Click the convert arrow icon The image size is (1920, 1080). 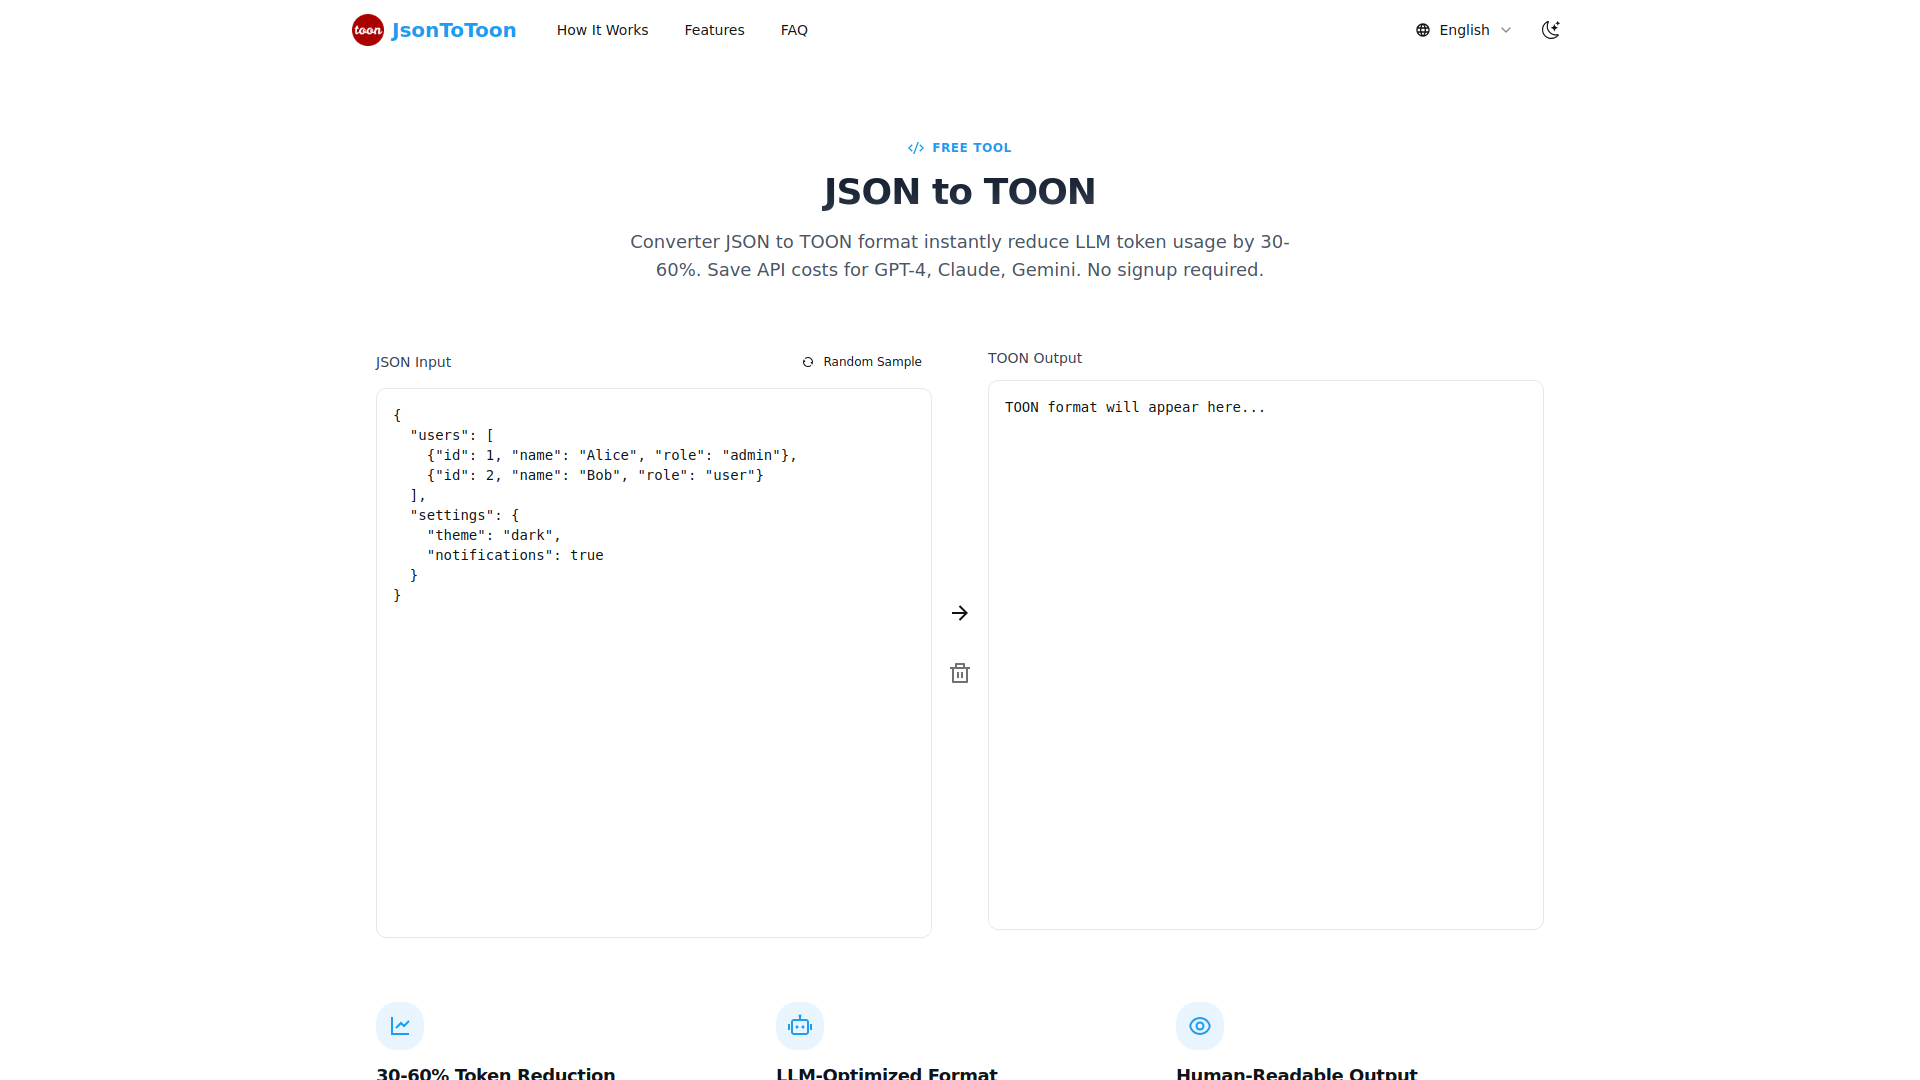960,613
